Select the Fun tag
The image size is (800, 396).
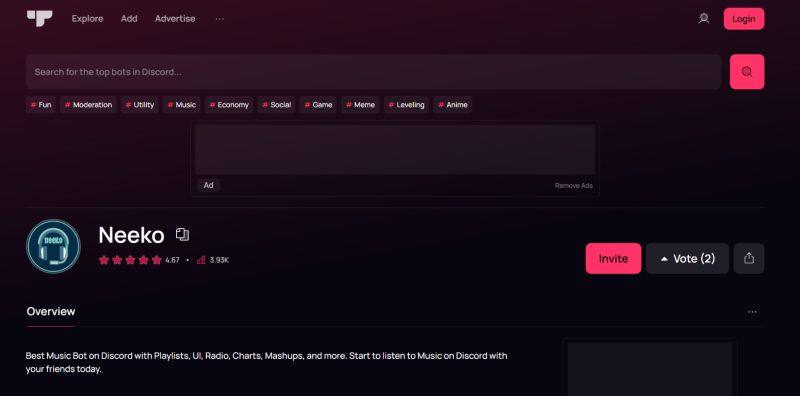pos(41,105)
